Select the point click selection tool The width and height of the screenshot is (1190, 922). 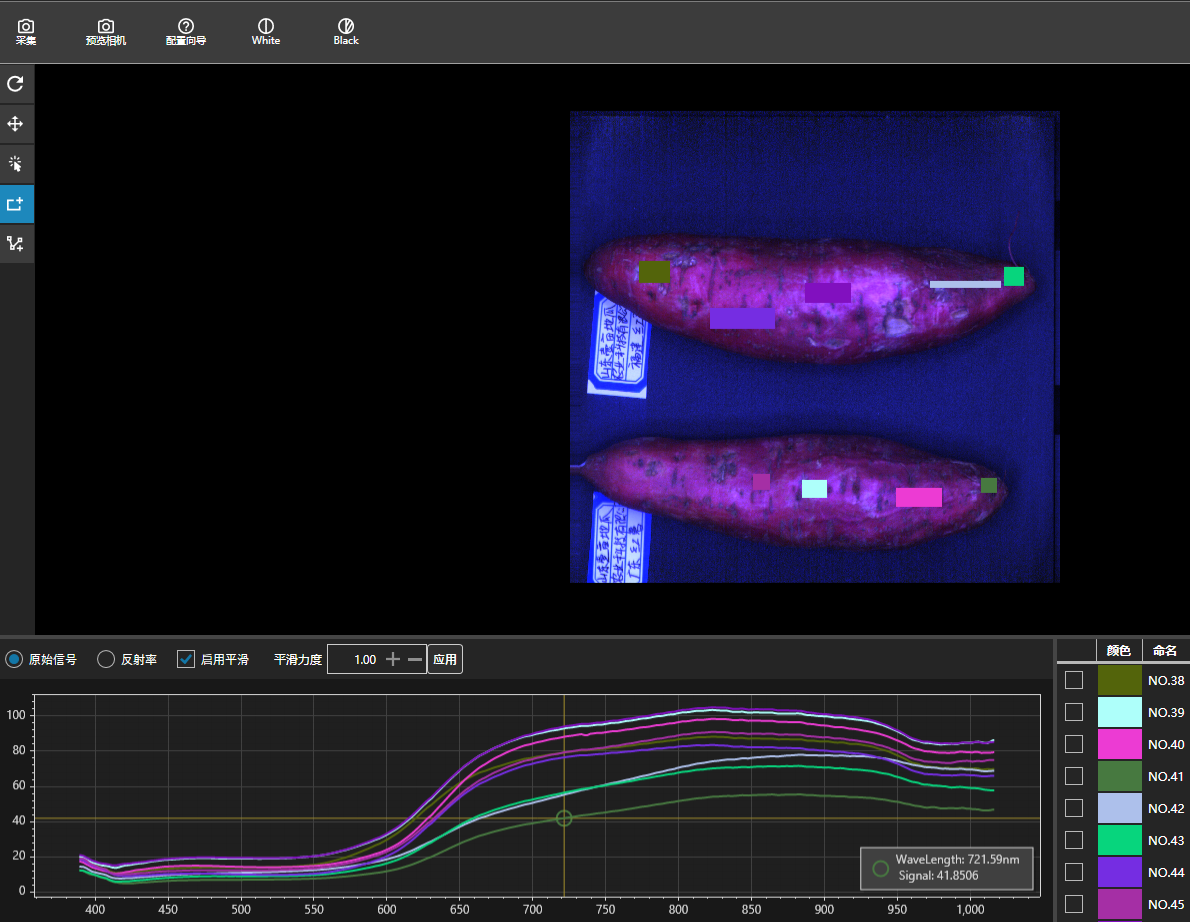click(x=16, y=164)
